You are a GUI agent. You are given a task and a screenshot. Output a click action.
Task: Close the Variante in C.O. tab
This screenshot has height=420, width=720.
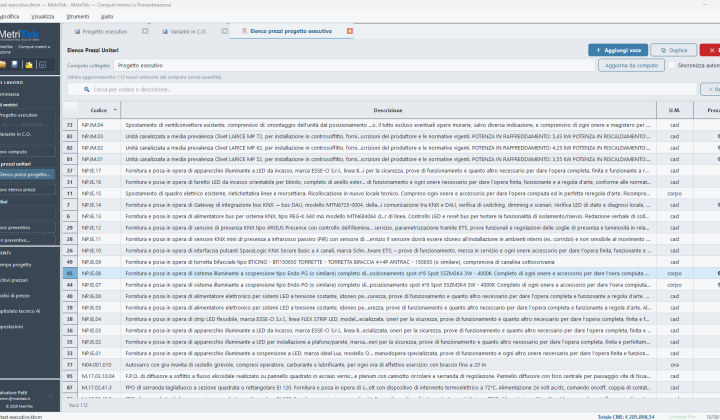pos(225,31)
